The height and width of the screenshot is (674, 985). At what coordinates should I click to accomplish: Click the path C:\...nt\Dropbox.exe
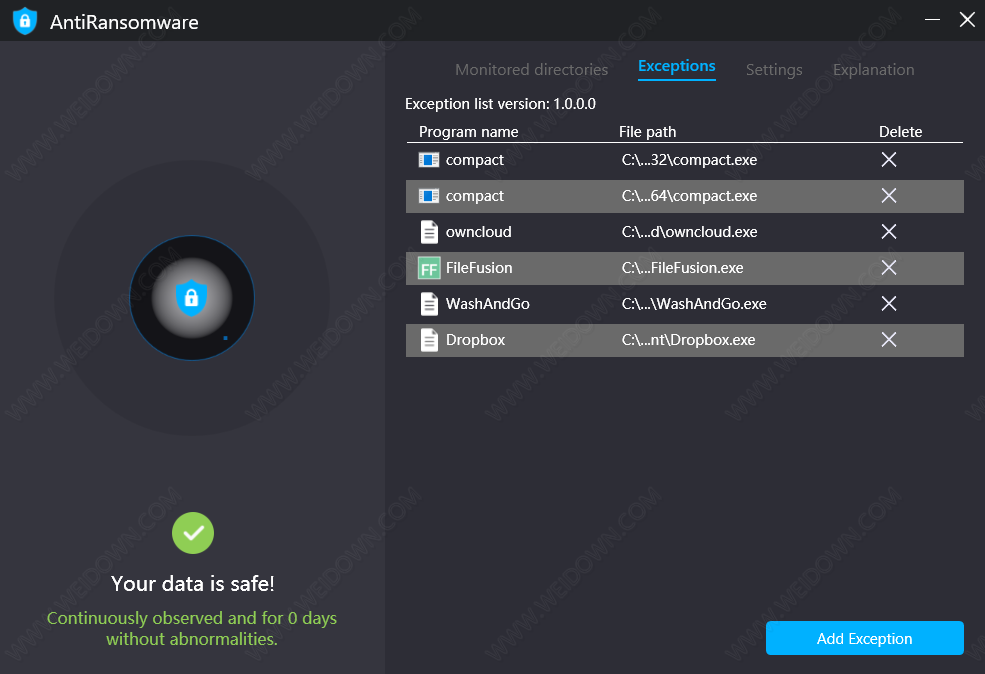(688, 340)
